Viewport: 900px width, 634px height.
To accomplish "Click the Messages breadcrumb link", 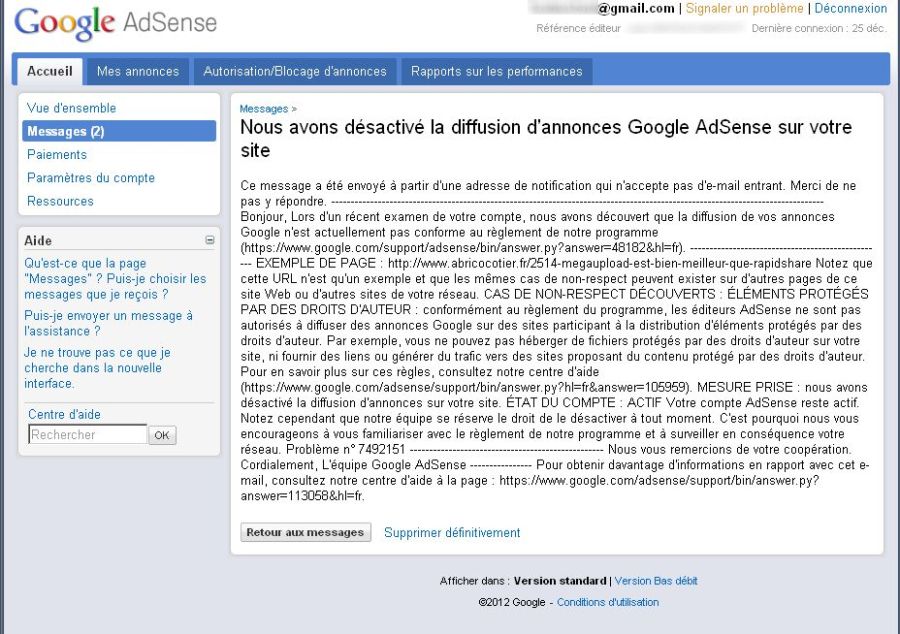I will (x=264, y=109).
